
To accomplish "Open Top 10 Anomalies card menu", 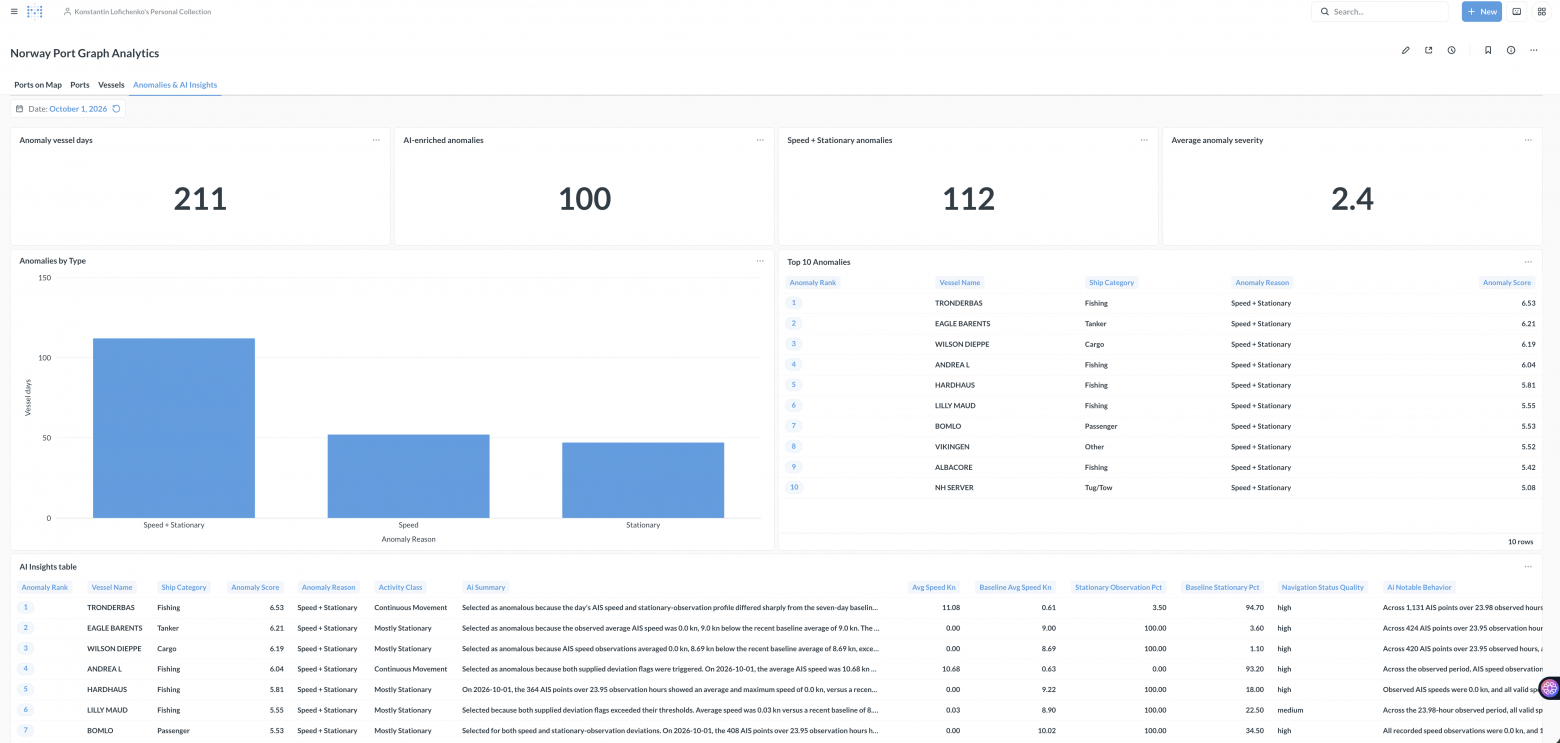I will [1528, 262].
